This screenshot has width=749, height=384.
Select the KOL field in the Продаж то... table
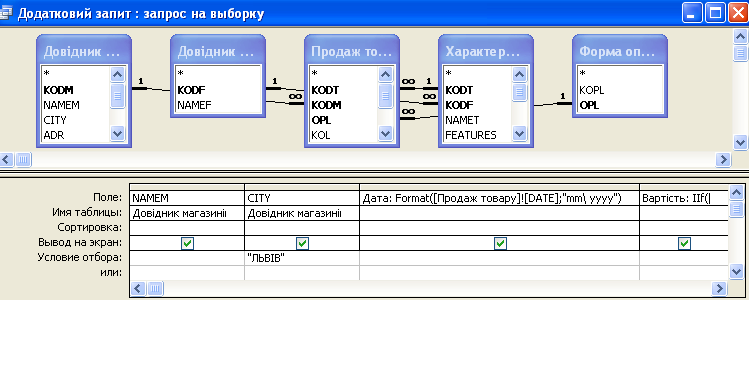pyautogui.click(x=321, y=136)
